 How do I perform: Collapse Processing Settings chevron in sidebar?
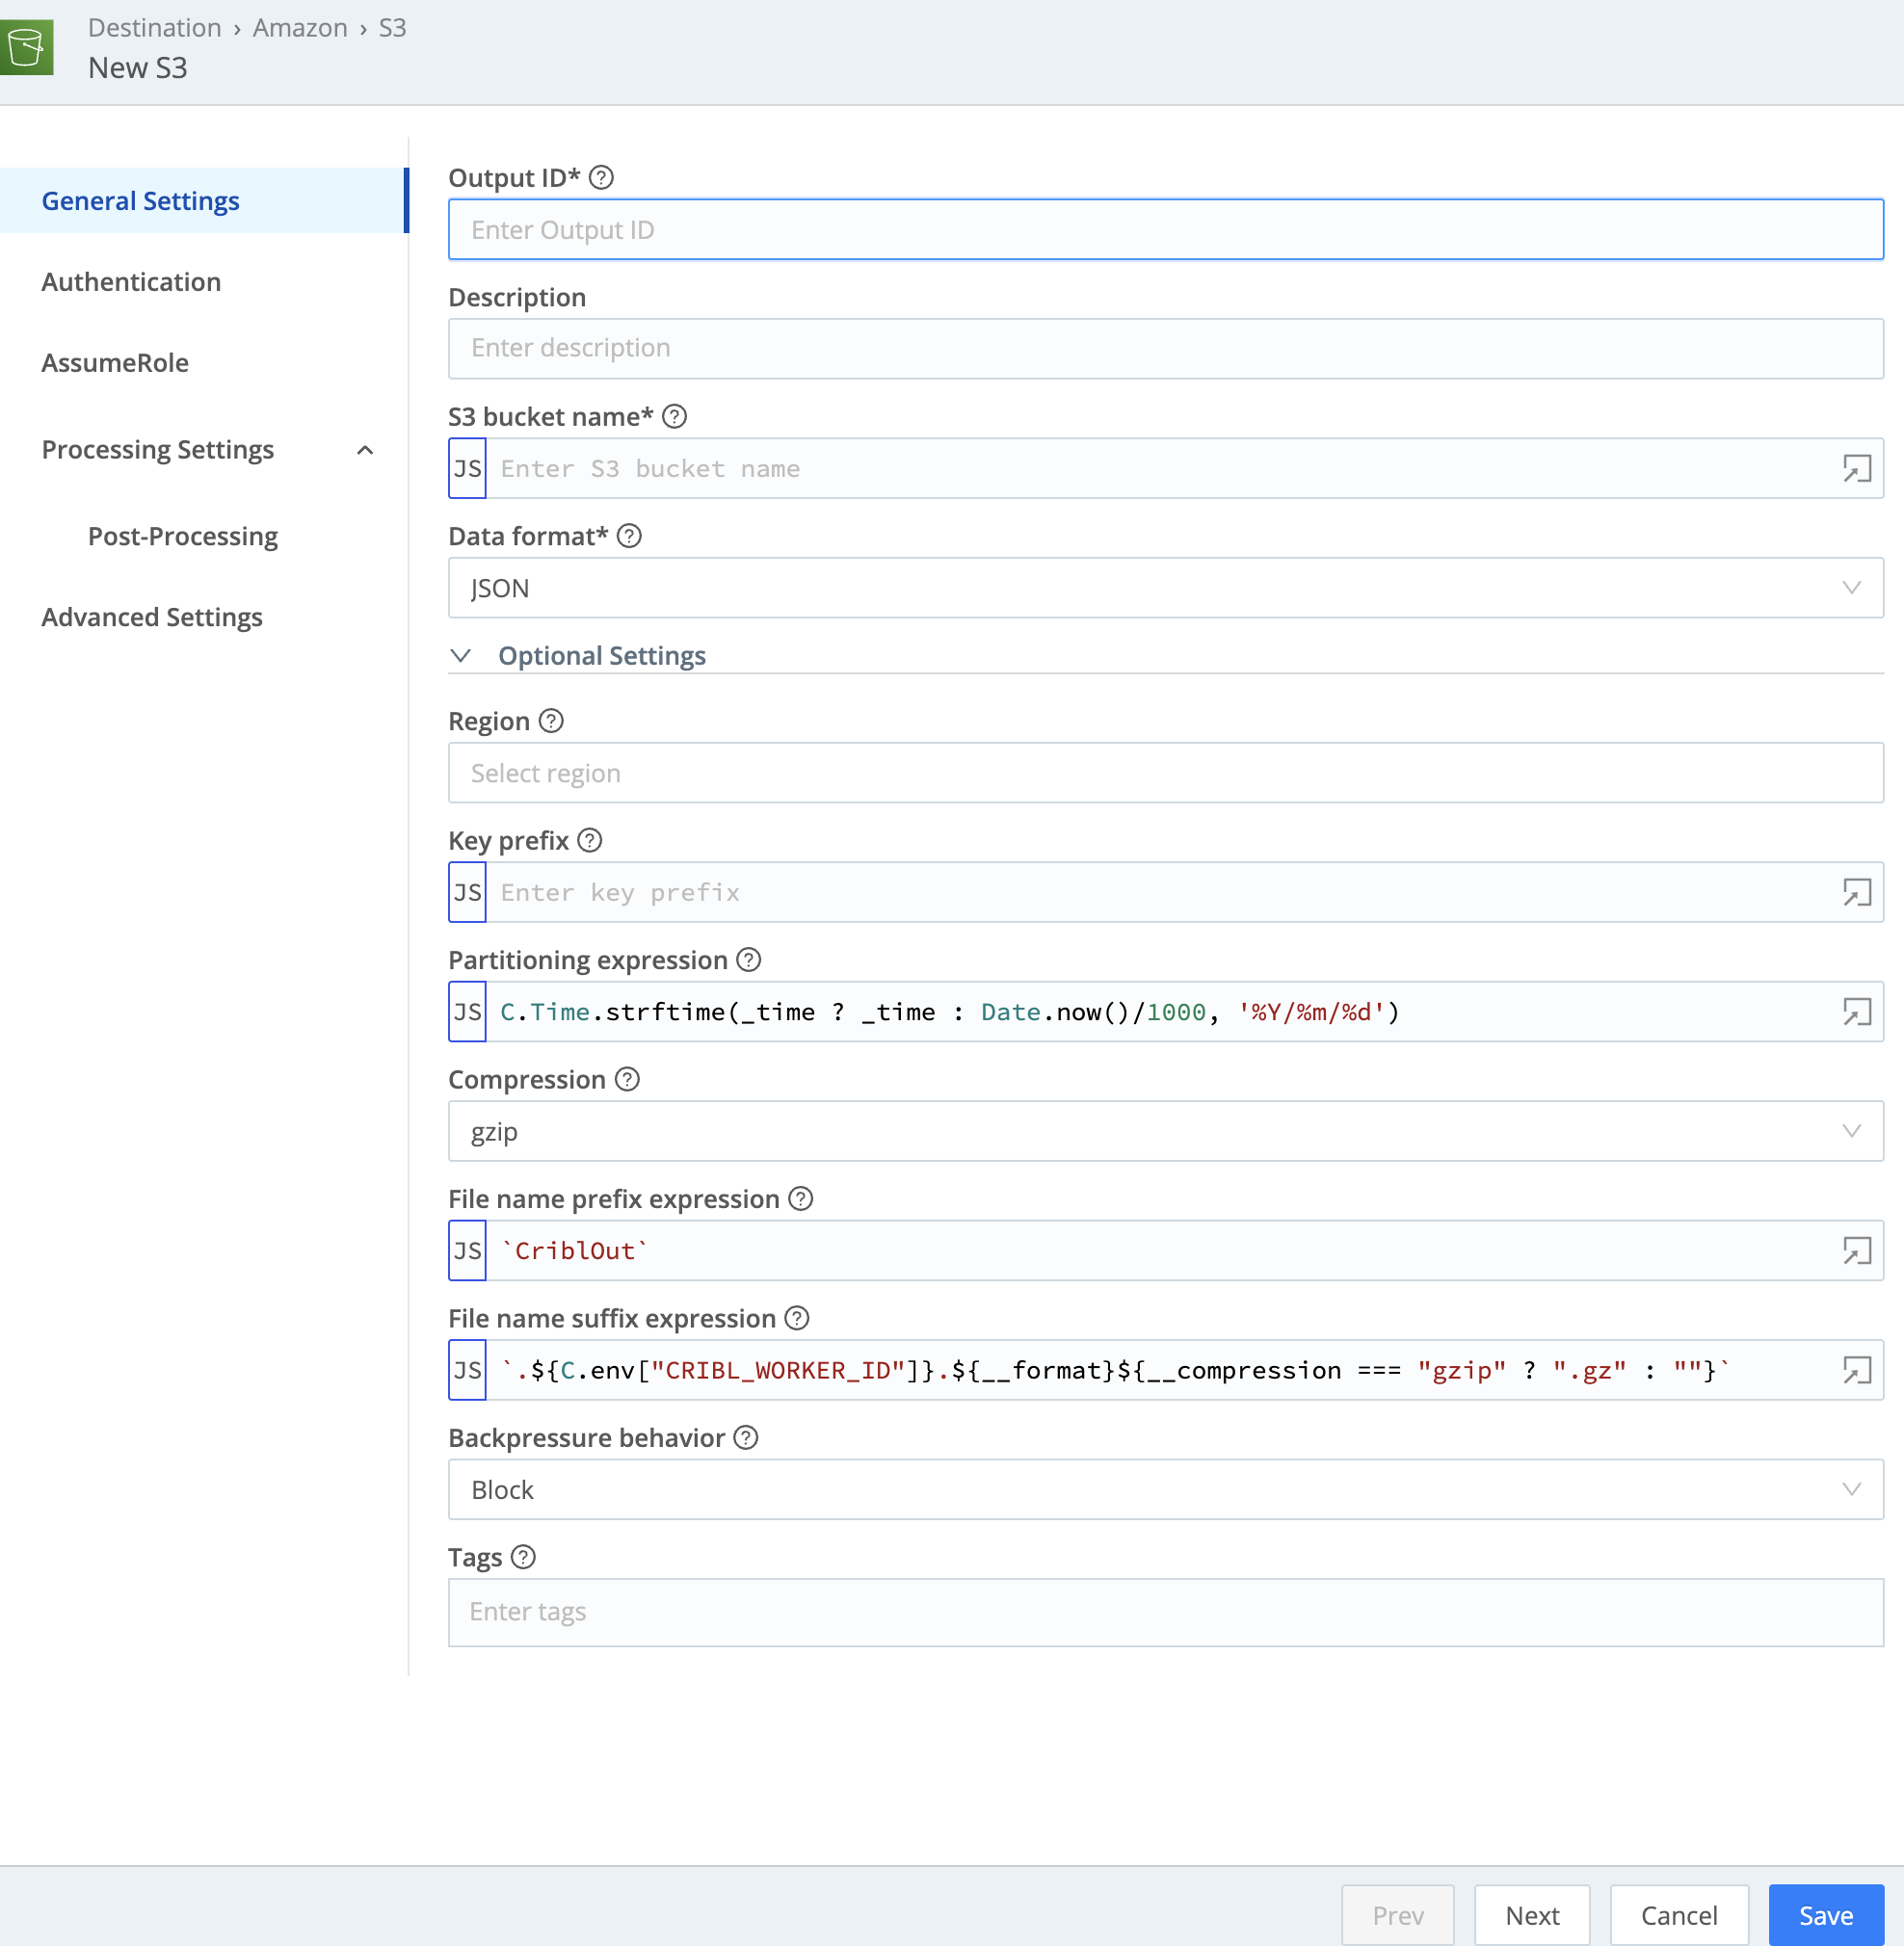tap(365, 450)
